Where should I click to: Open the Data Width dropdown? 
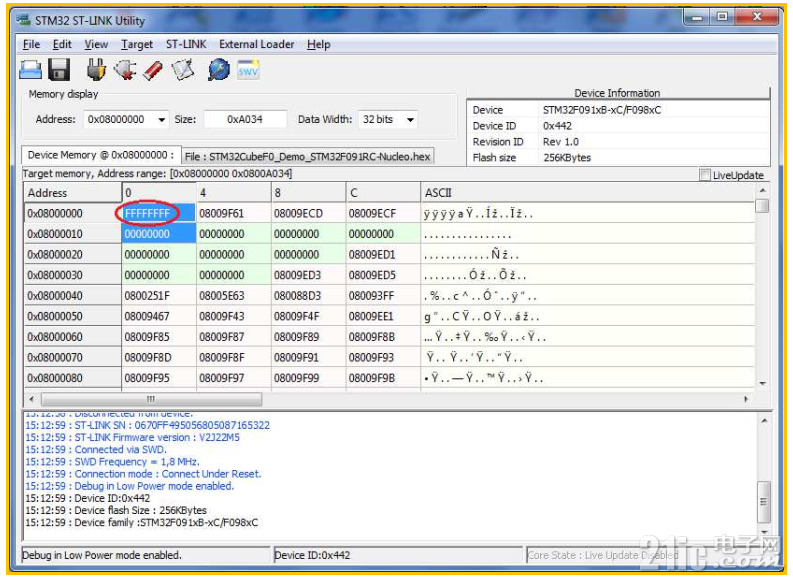coord(410,120)
